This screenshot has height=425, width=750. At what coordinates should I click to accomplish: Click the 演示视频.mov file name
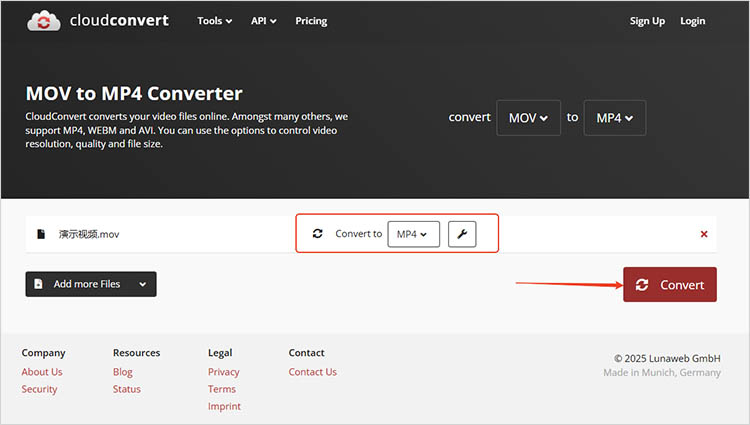[88, 234]
